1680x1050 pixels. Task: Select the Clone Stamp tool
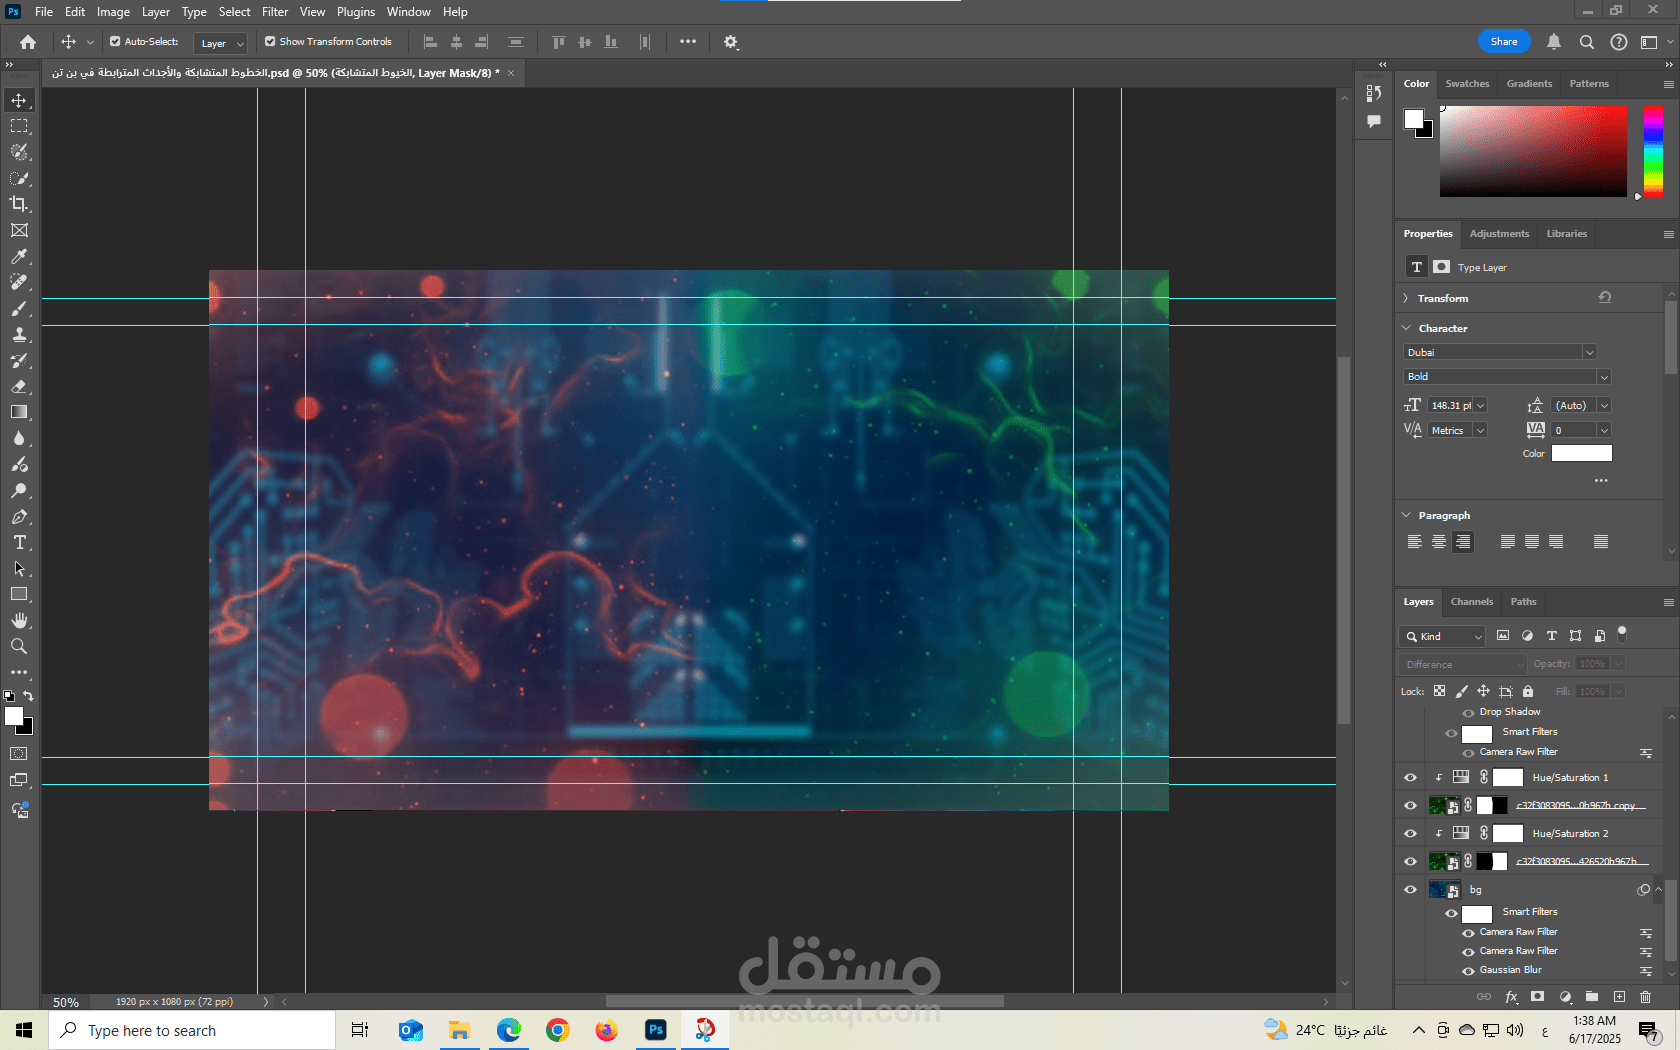(x=19, y=334)
